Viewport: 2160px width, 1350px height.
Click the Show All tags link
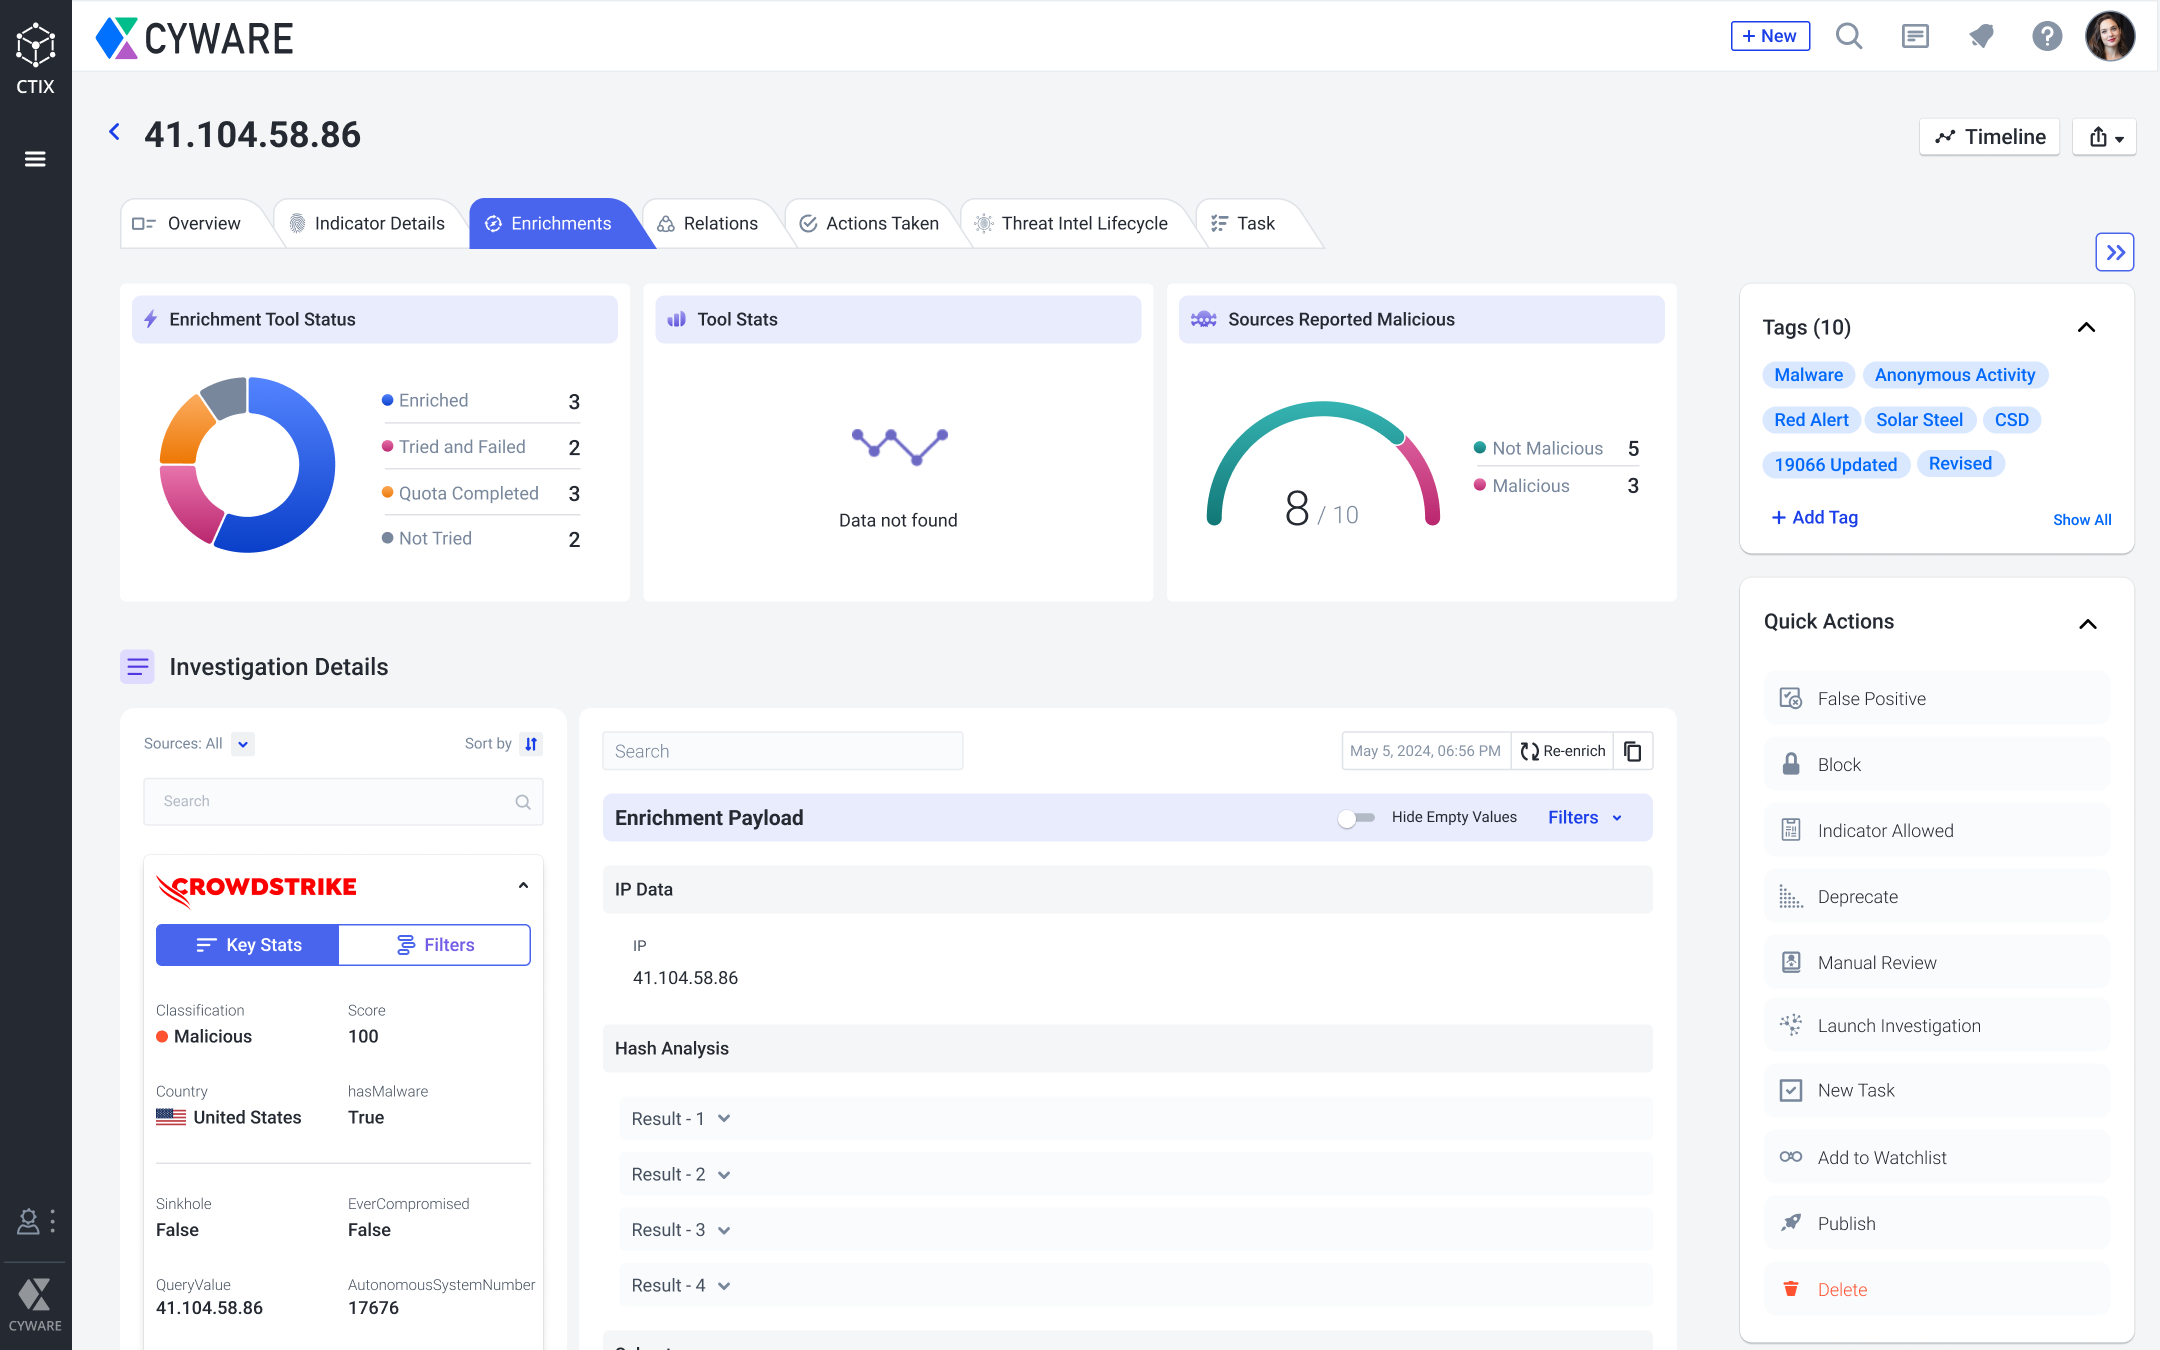(x=2082, y=519)
